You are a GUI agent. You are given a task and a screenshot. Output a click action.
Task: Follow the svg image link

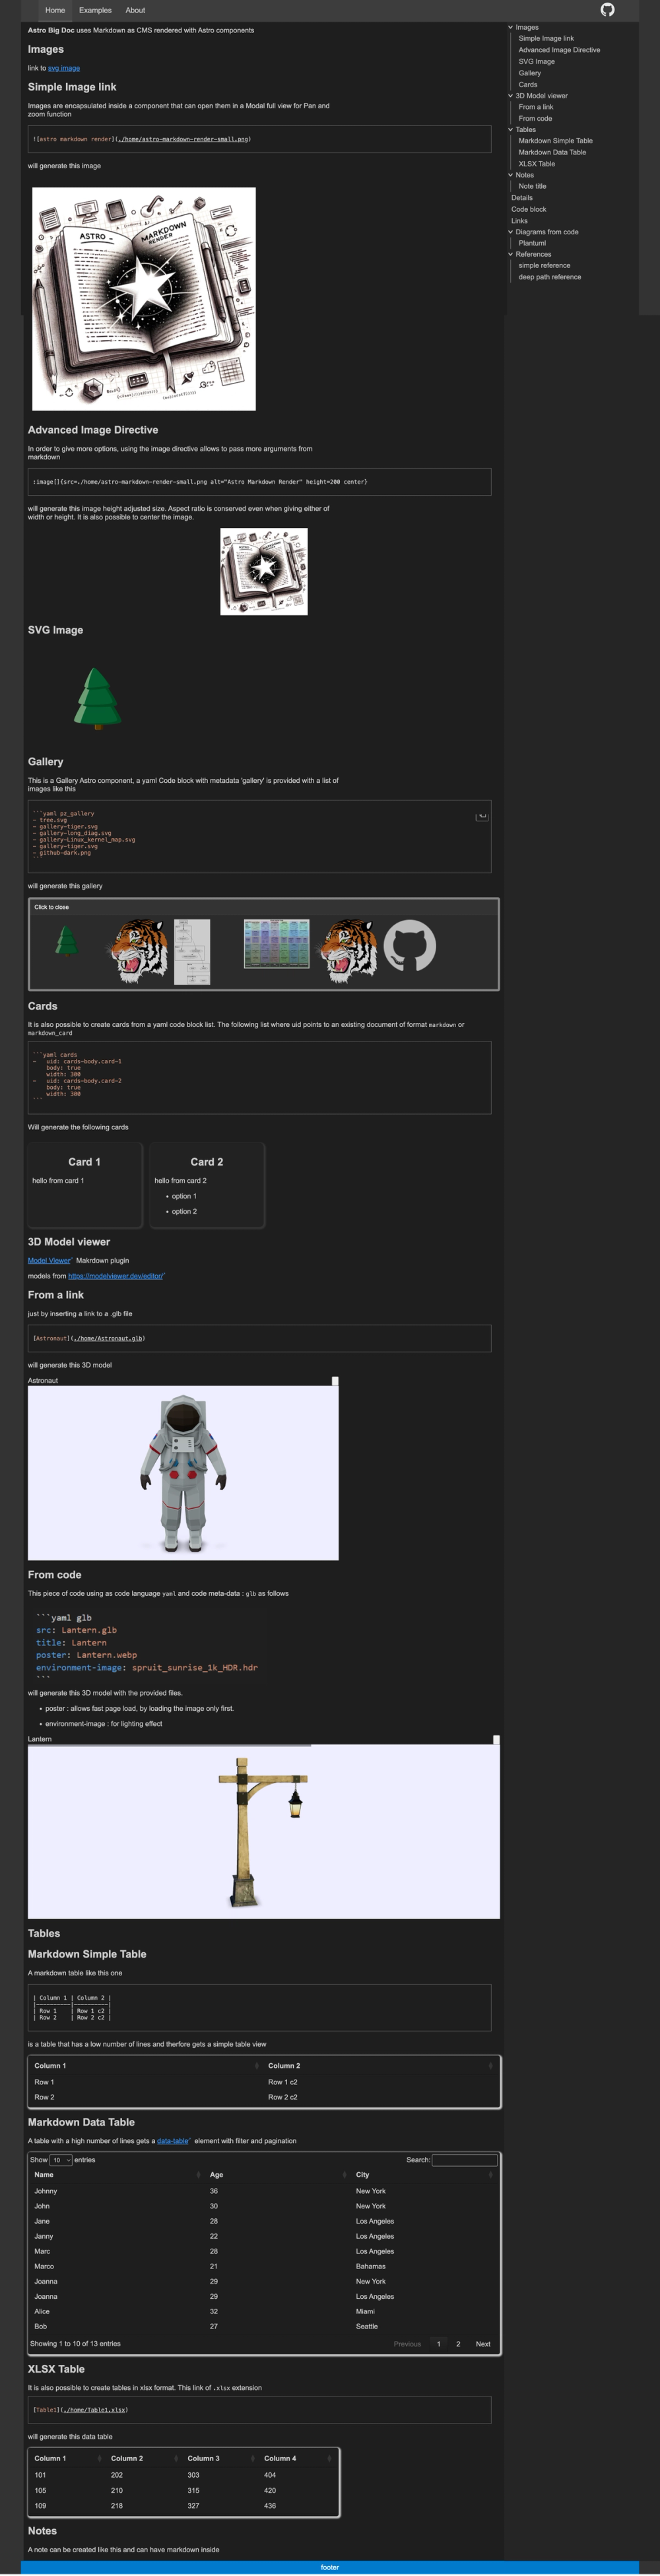pyautogui.click(x=64, y=68)
